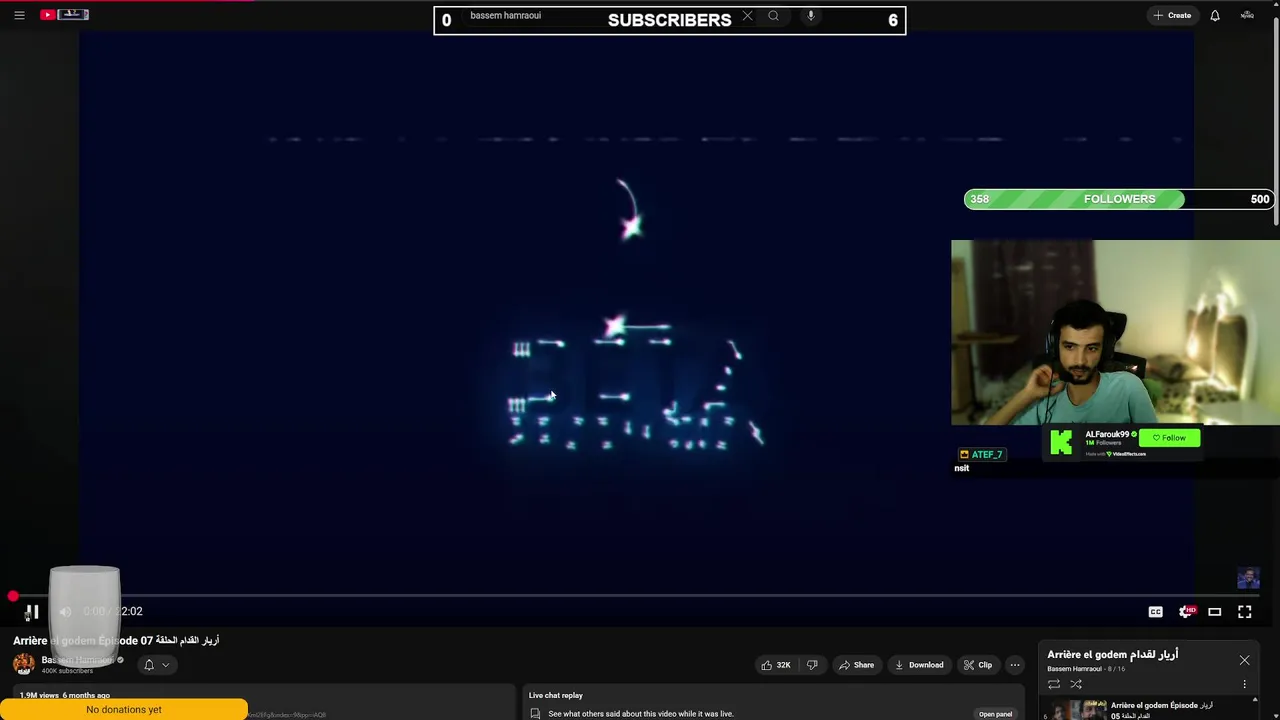Viewport: 1280px width, 720px height.
Task: Open the account avatar menu
Action: 1247,15
